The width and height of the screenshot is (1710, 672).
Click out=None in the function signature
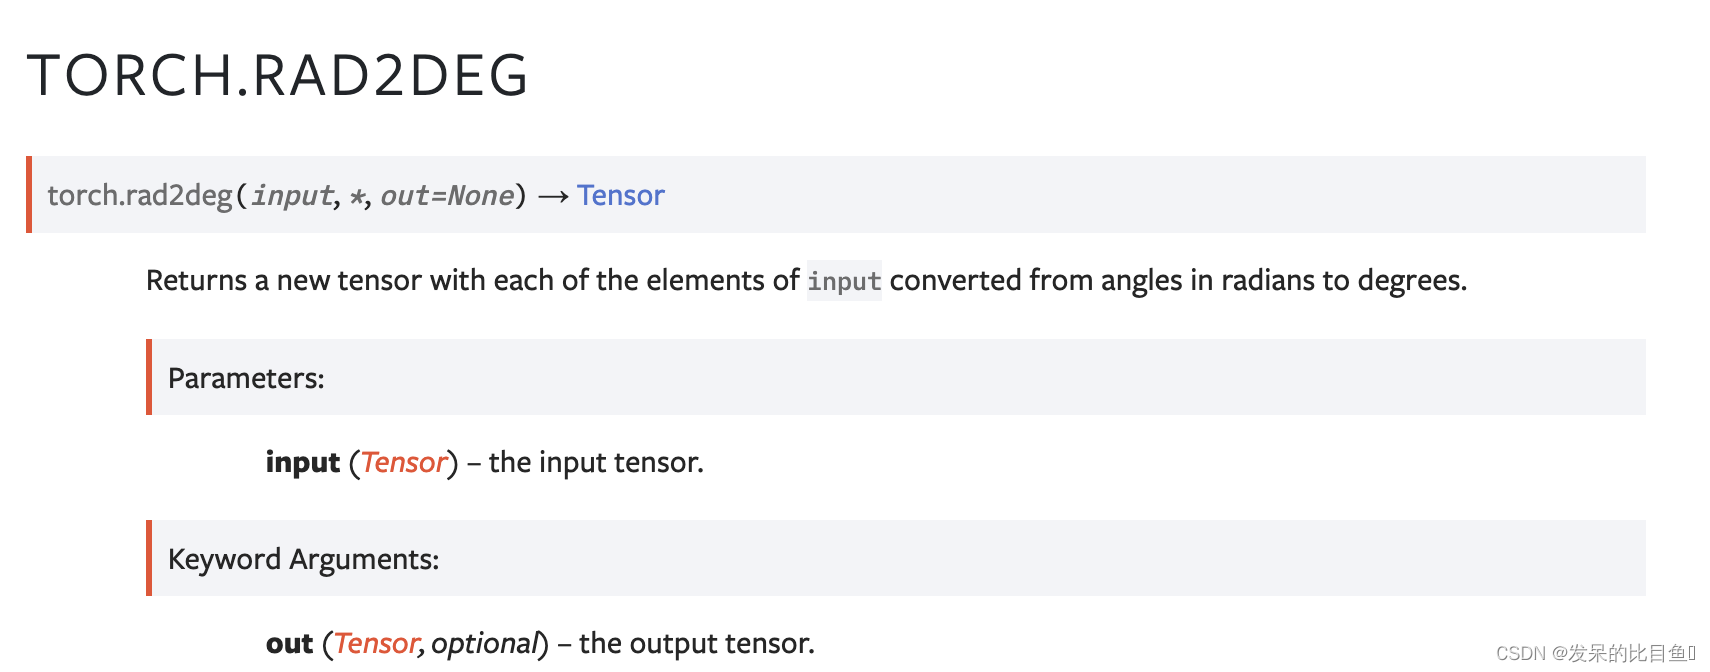click(447, 195)
